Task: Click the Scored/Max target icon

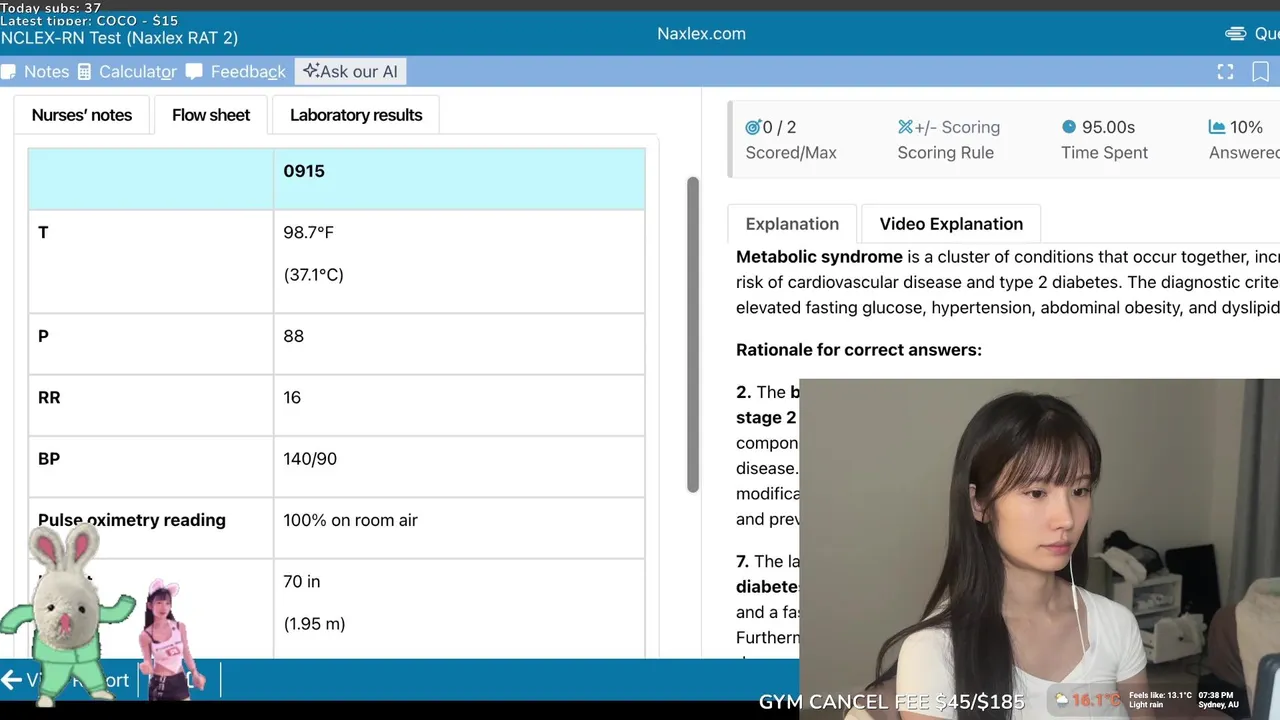Action: [753, 127]
